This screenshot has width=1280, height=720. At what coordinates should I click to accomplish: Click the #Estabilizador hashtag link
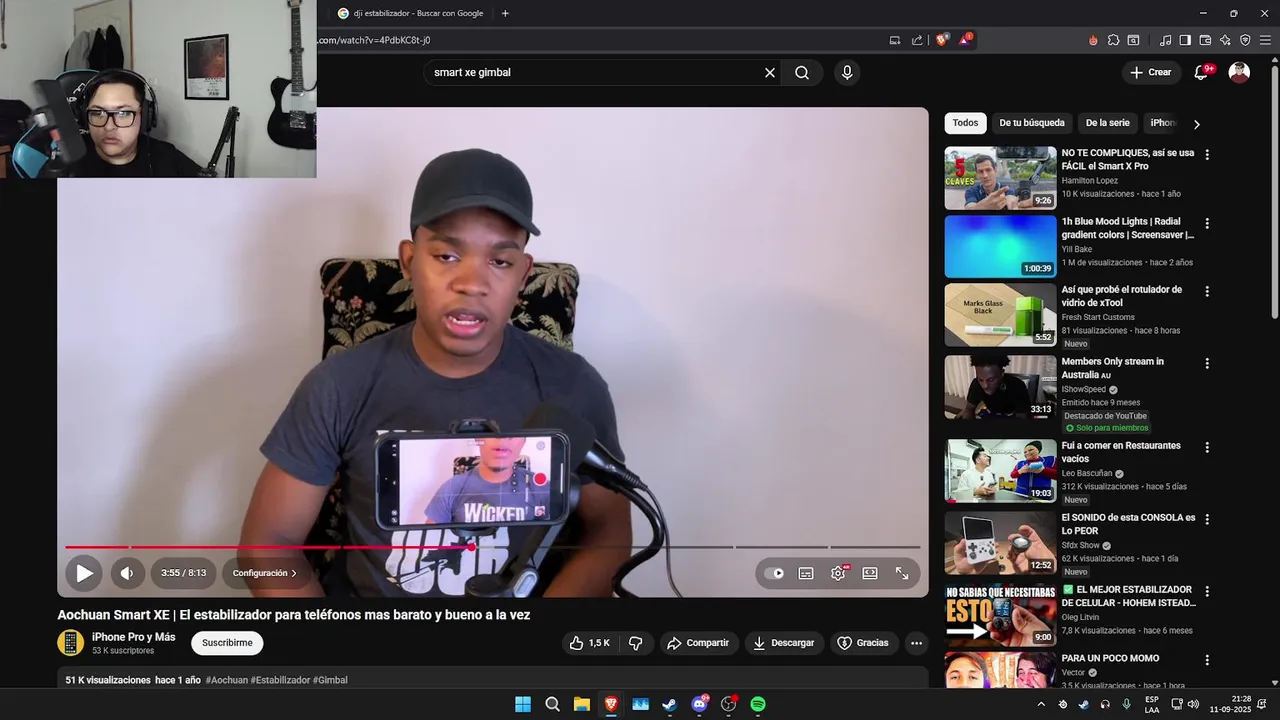(x=281, y=680)
